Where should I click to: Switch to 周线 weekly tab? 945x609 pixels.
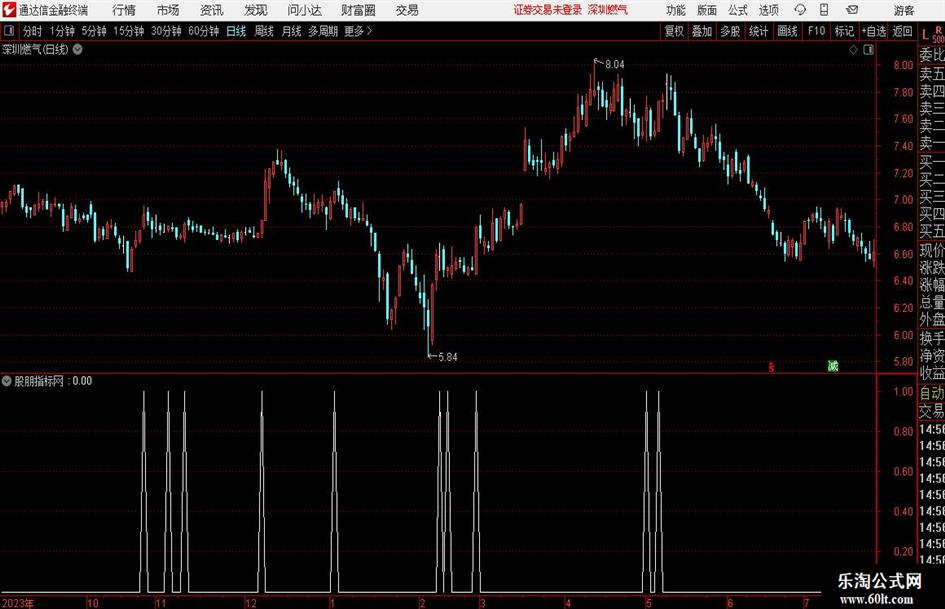[x=264, y=31]
